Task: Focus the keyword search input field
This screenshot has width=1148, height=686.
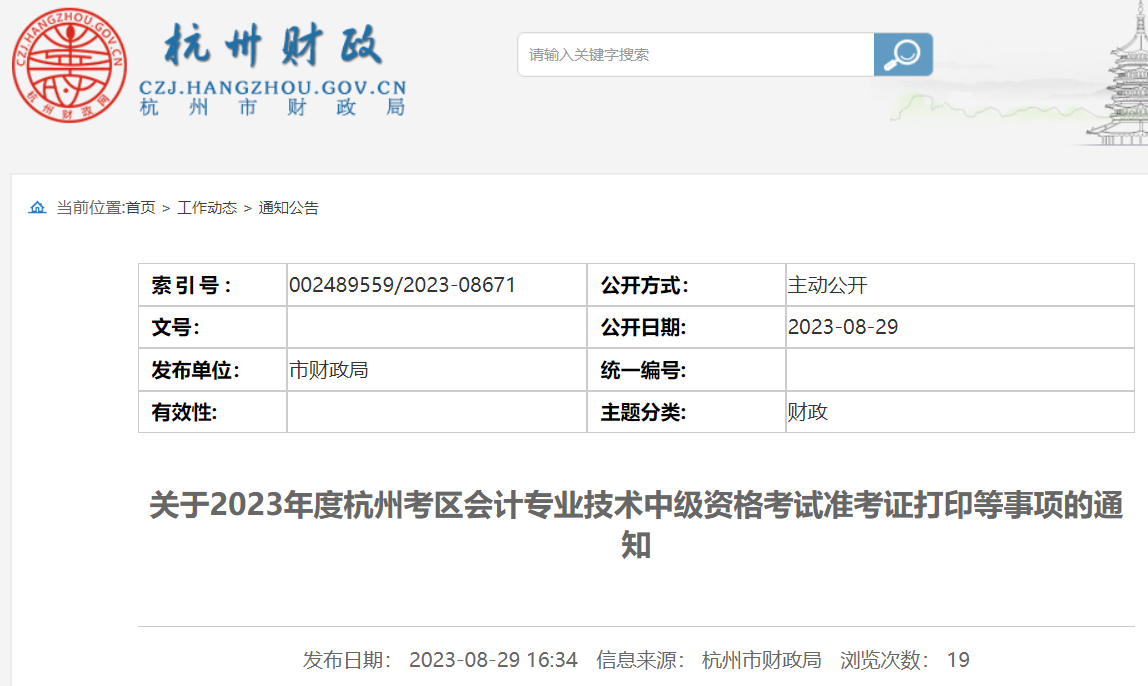Action: 695,55
